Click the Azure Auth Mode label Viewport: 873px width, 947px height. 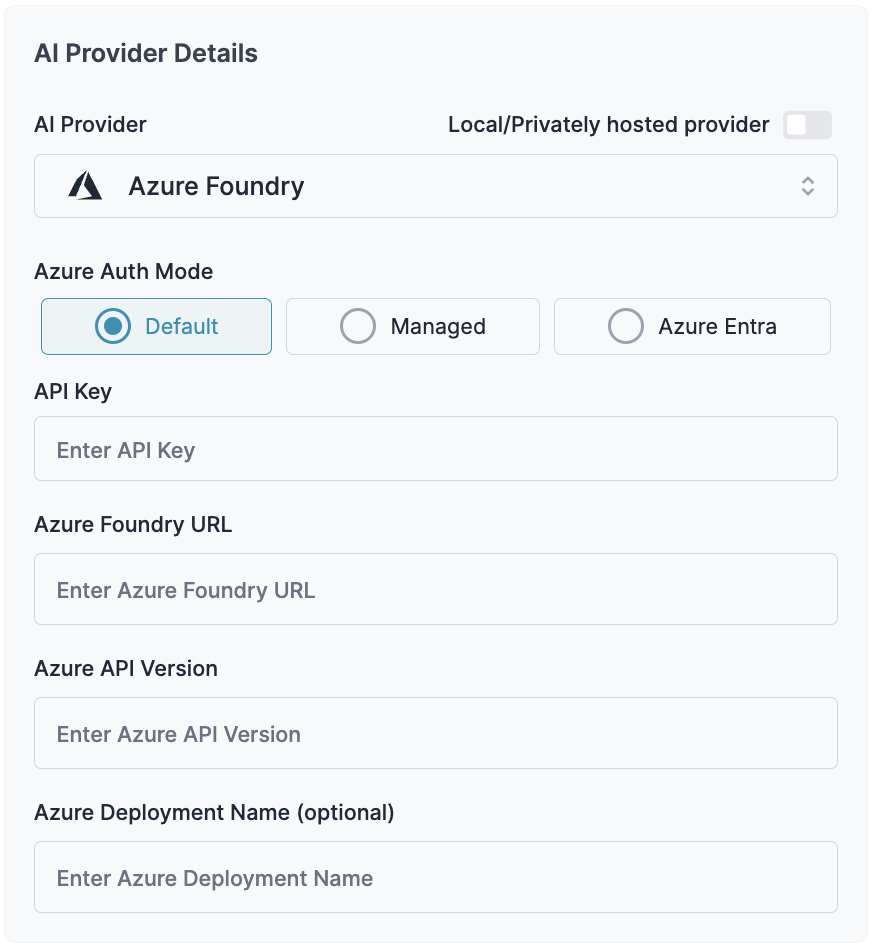pos(123,271)
